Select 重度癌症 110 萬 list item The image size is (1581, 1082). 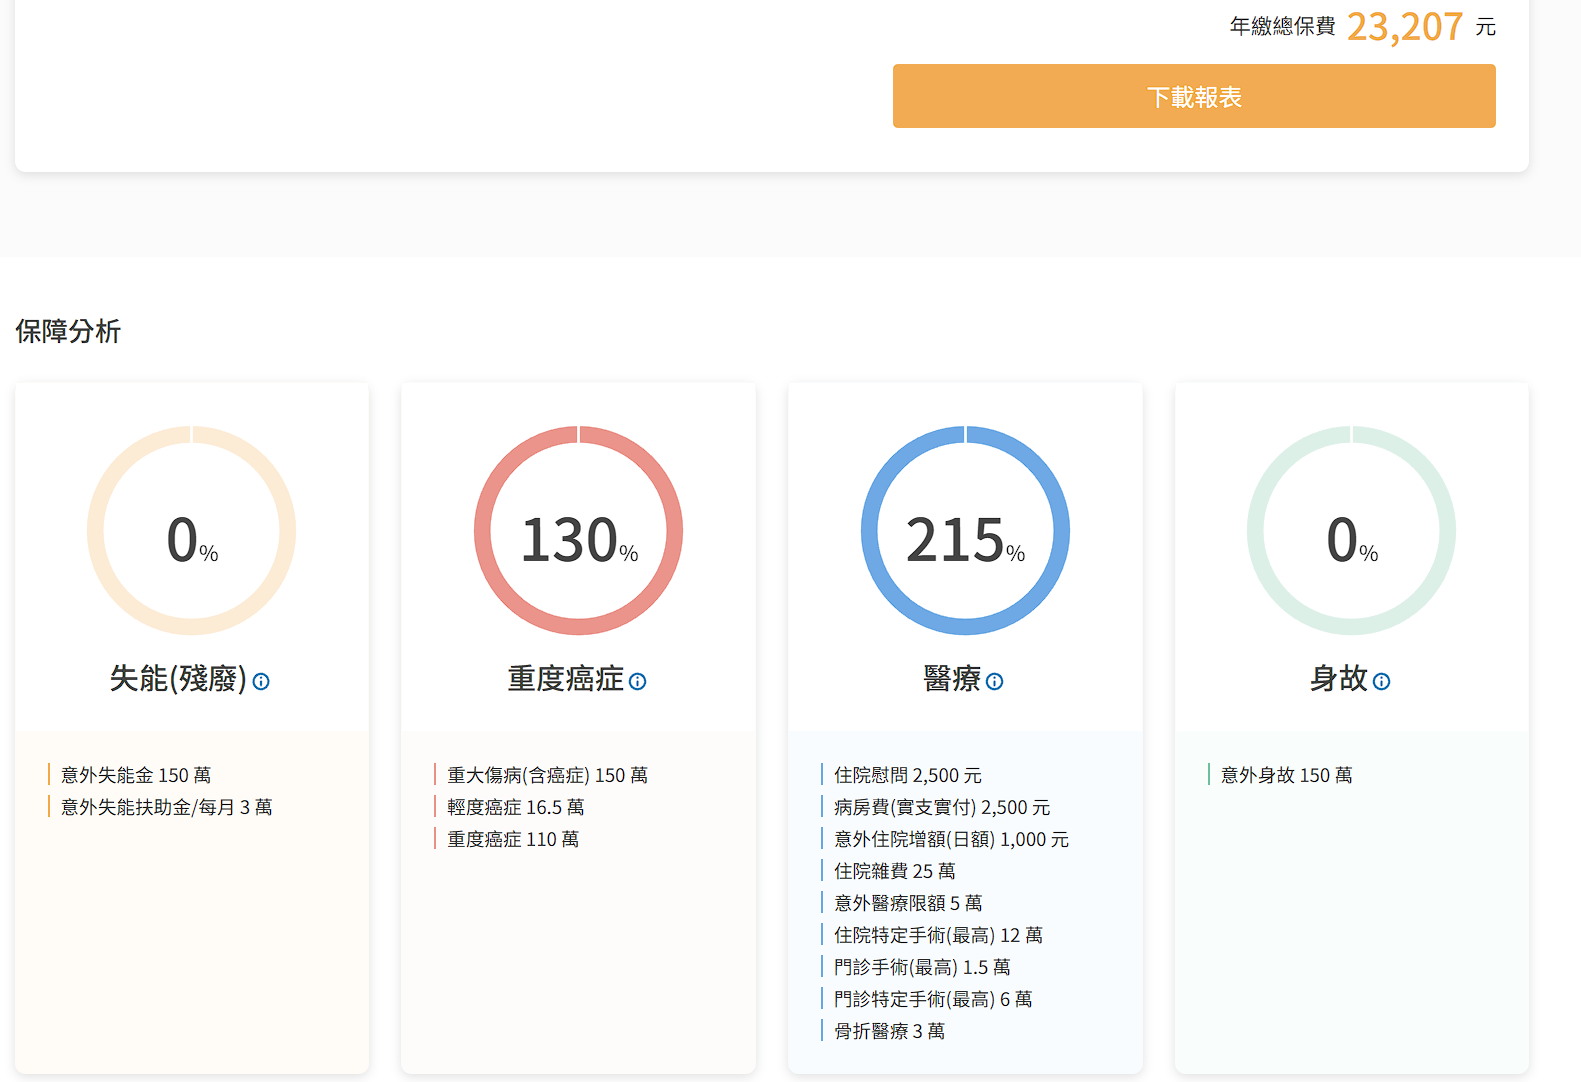[512, 839]
